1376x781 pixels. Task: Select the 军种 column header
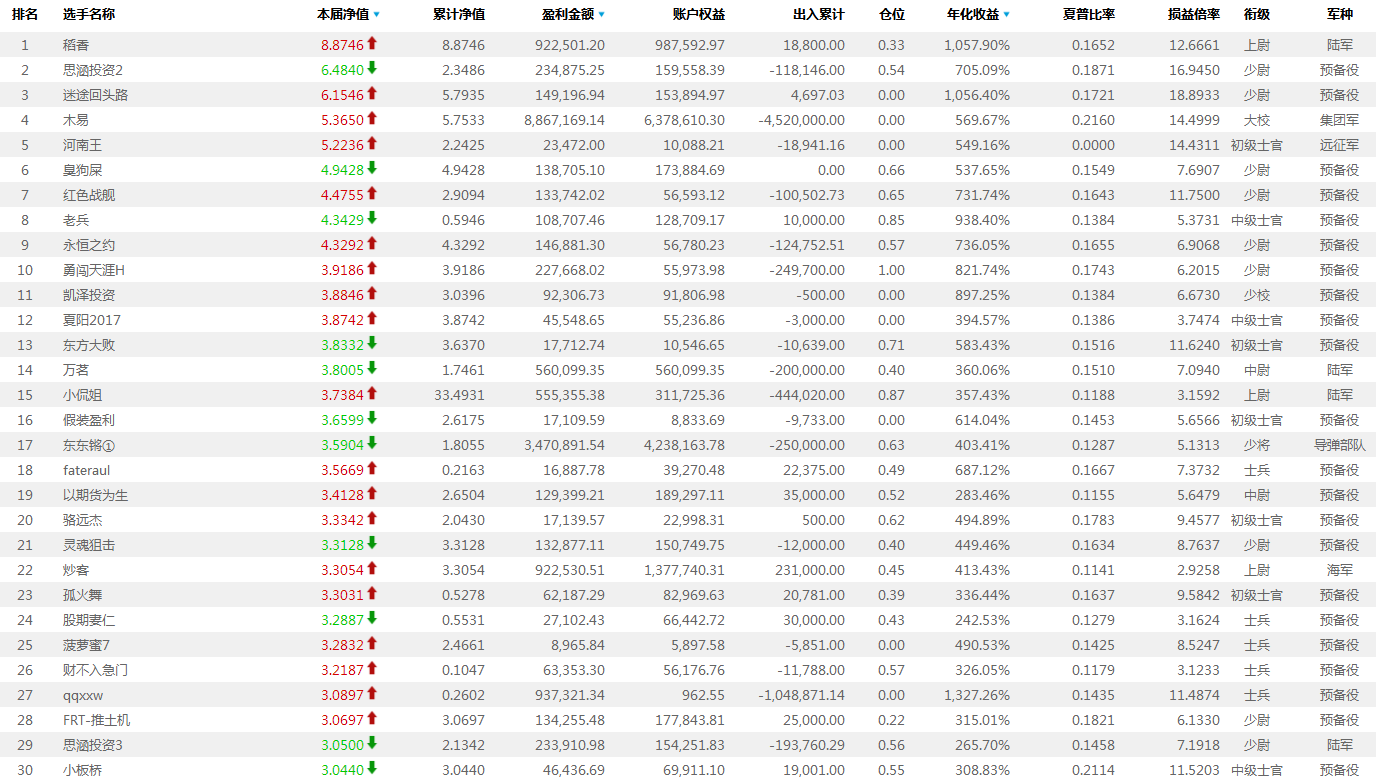[1340, 15]
